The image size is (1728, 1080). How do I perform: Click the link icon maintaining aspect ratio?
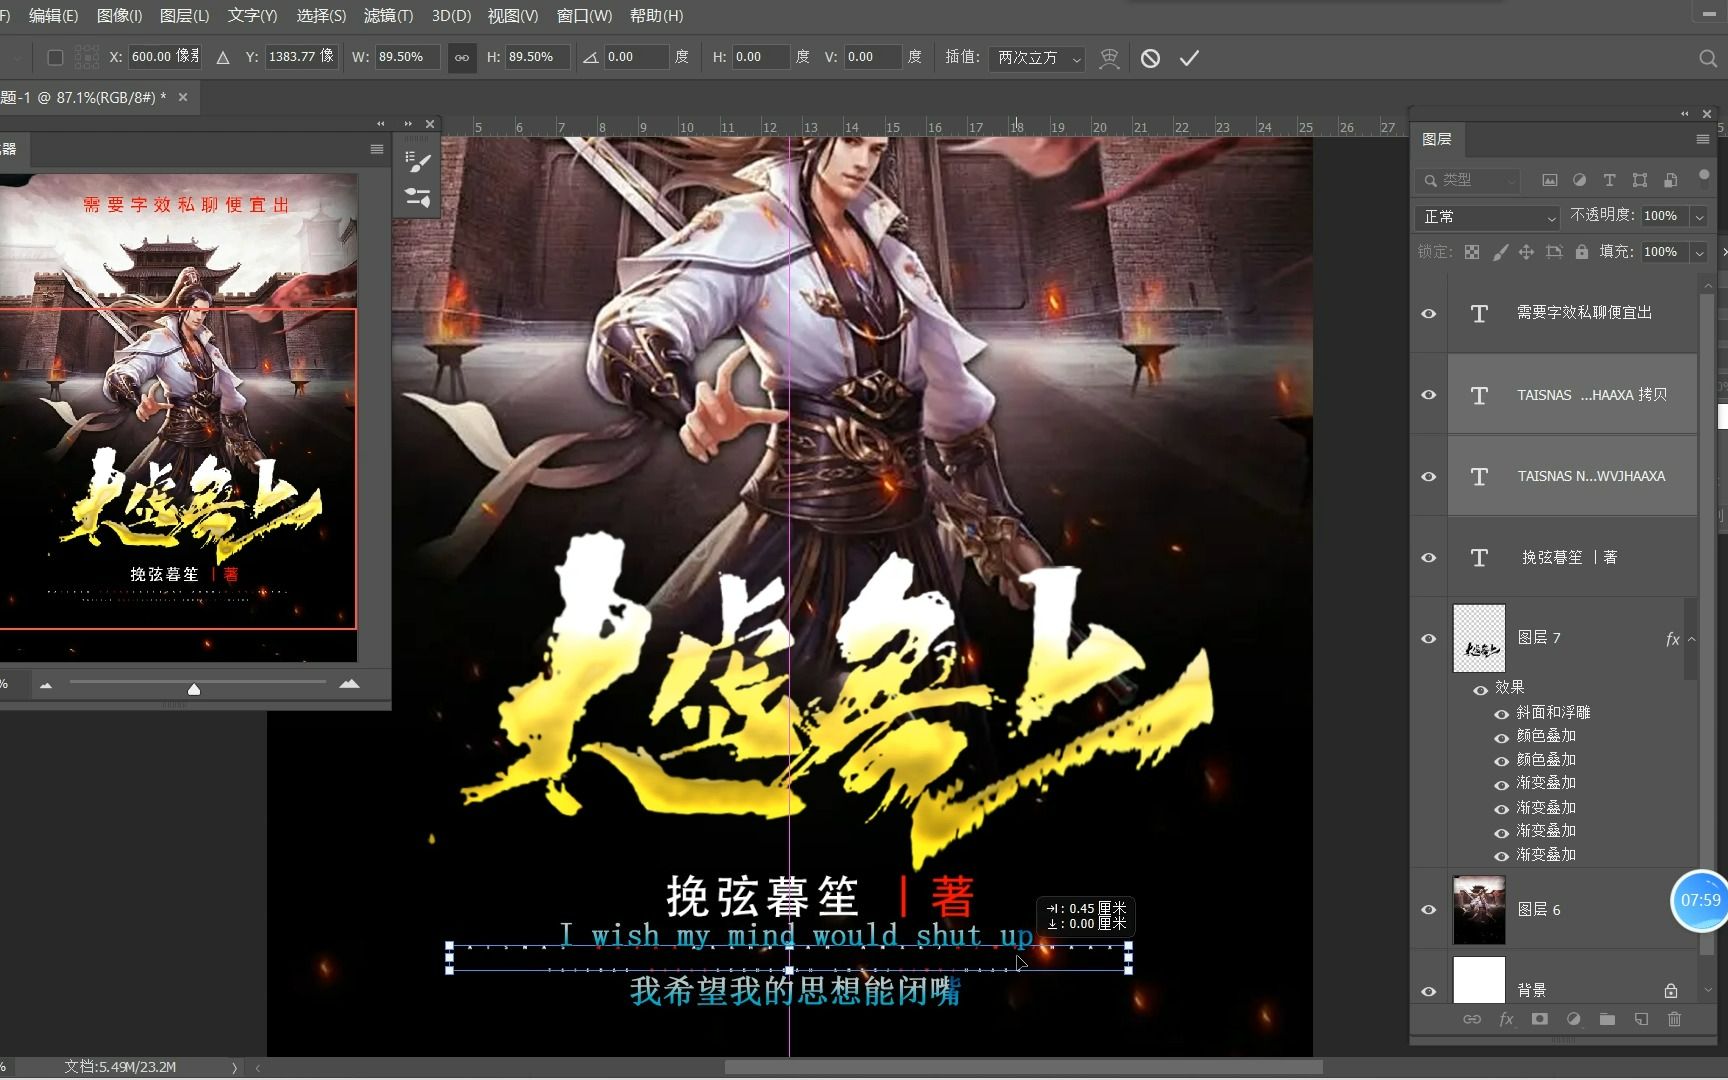tap(461, 57)
